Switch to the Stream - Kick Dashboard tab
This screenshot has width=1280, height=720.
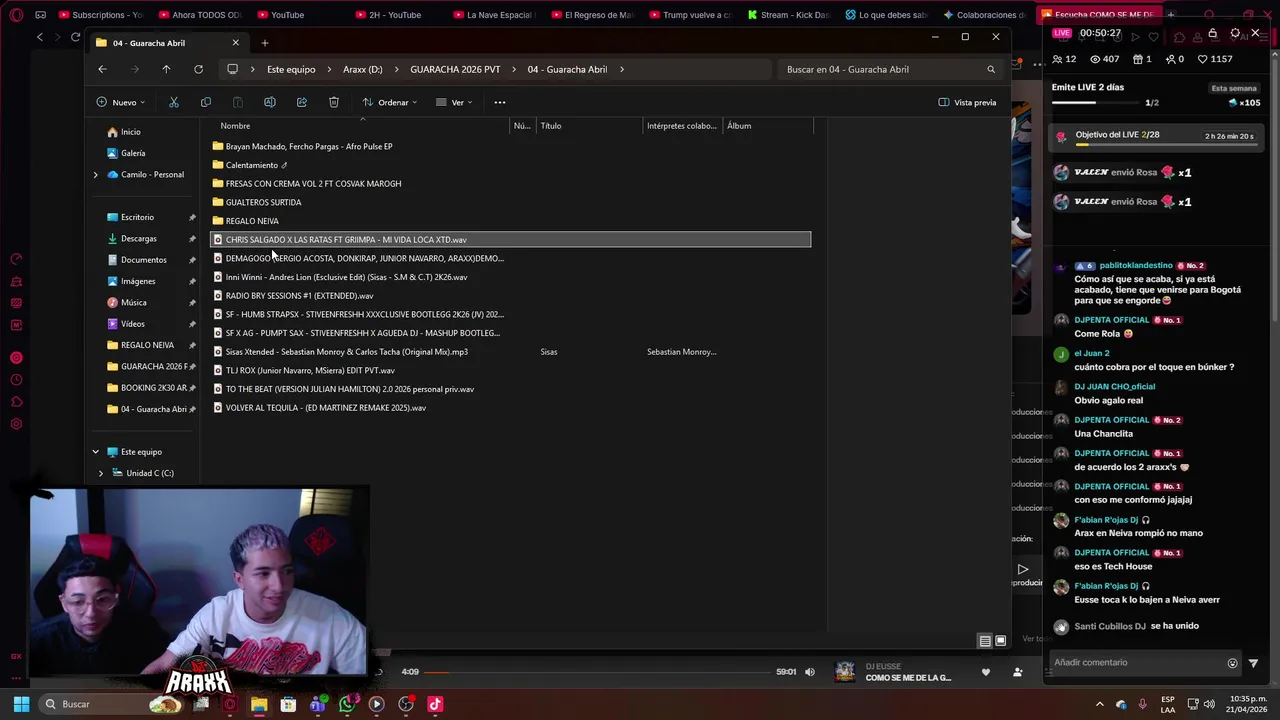pyautogui.click(x=788, y=15)
